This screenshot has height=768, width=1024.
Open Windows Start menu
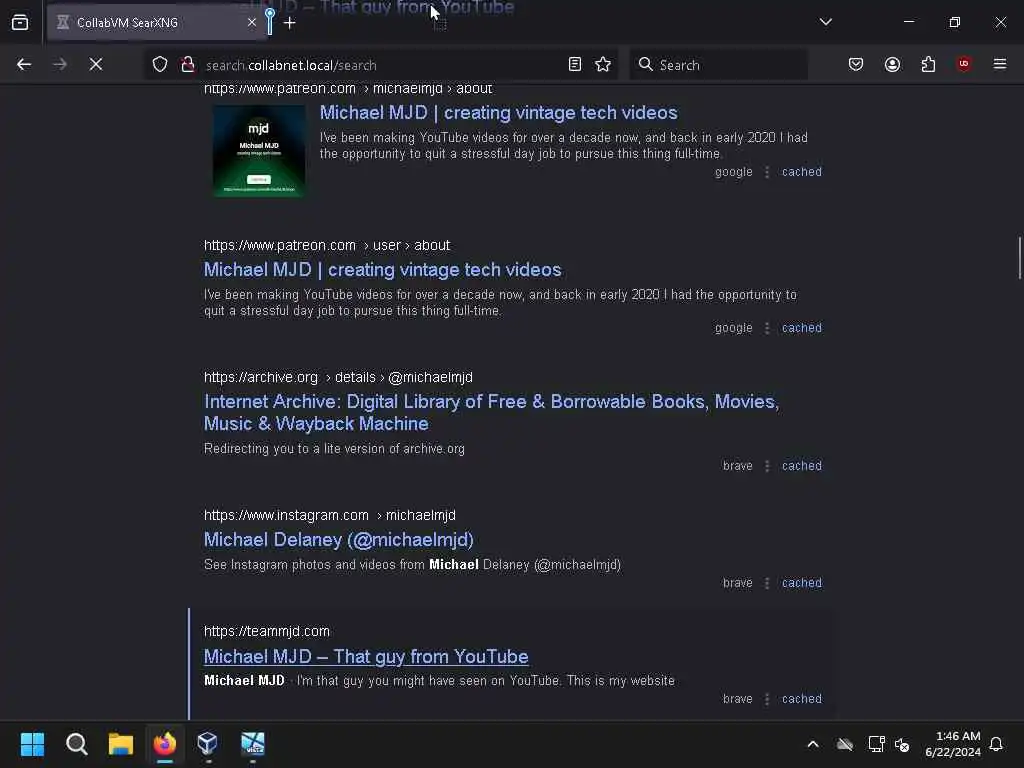tap(32, 744)
